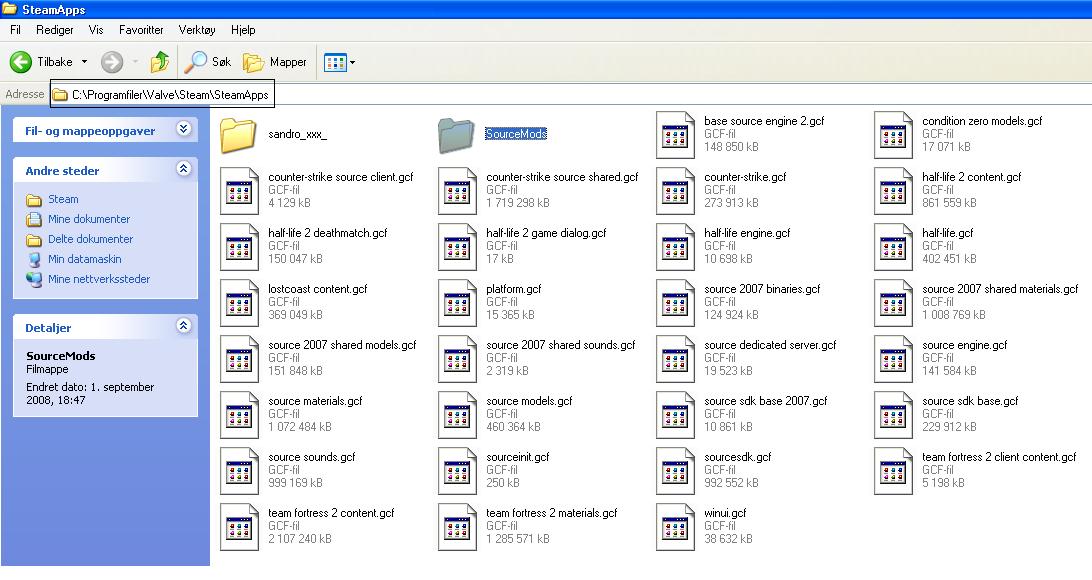Select the platform.gcf file icon
This screenshot has width=1092, height=580.
pyautogui.click(x=457, y=303)
